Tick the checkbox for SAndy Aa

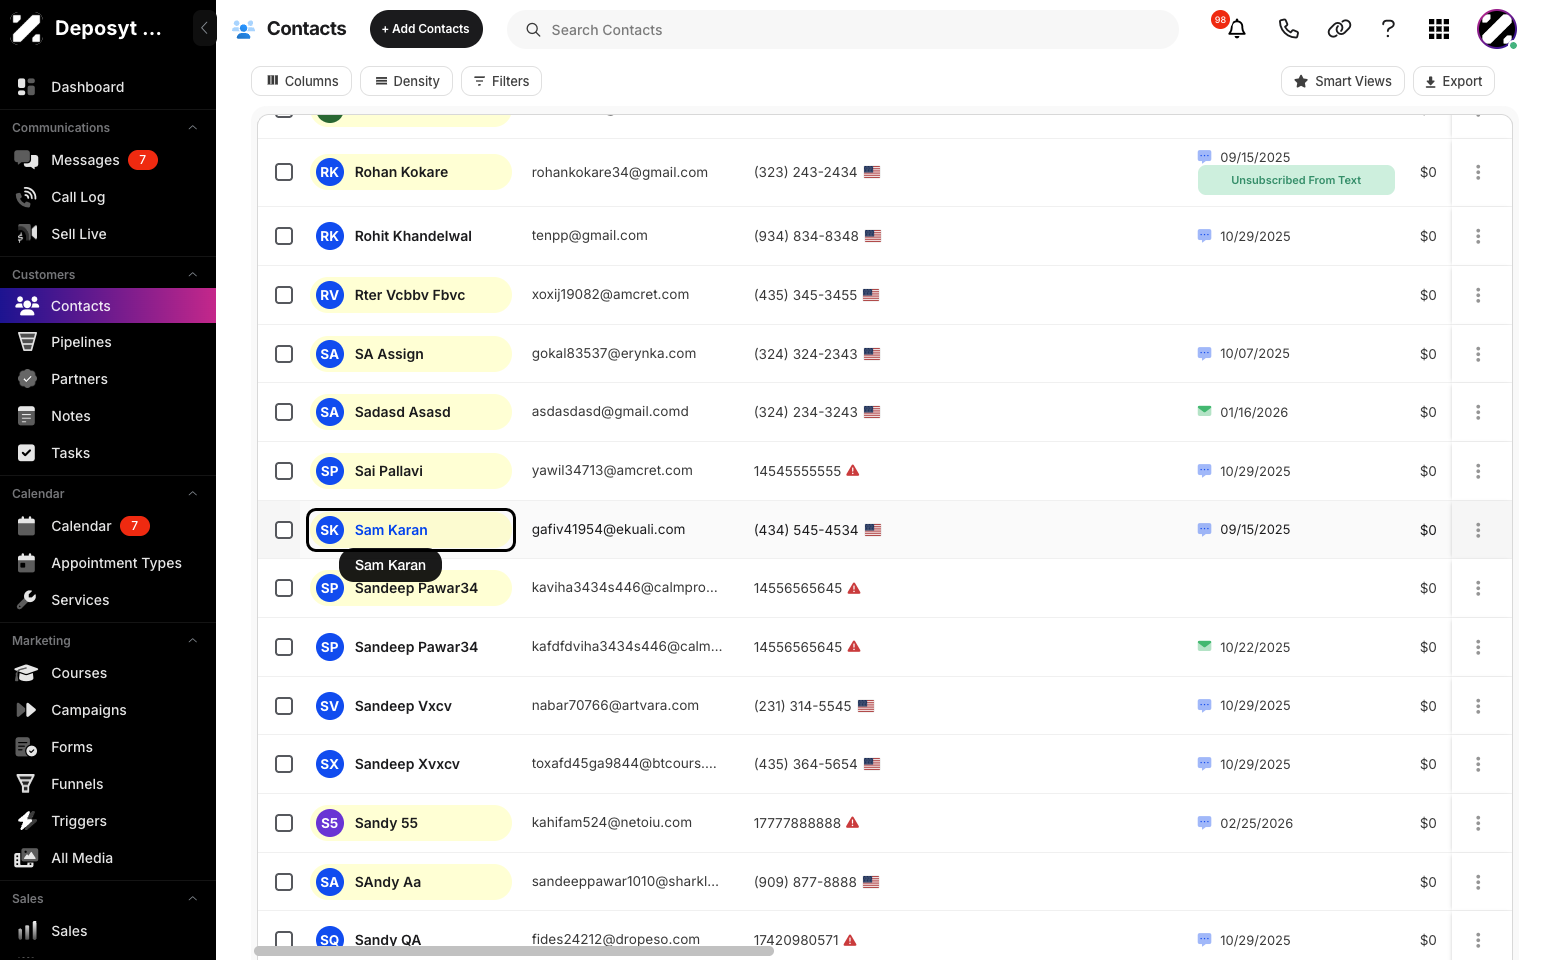[x=284, y=882]
